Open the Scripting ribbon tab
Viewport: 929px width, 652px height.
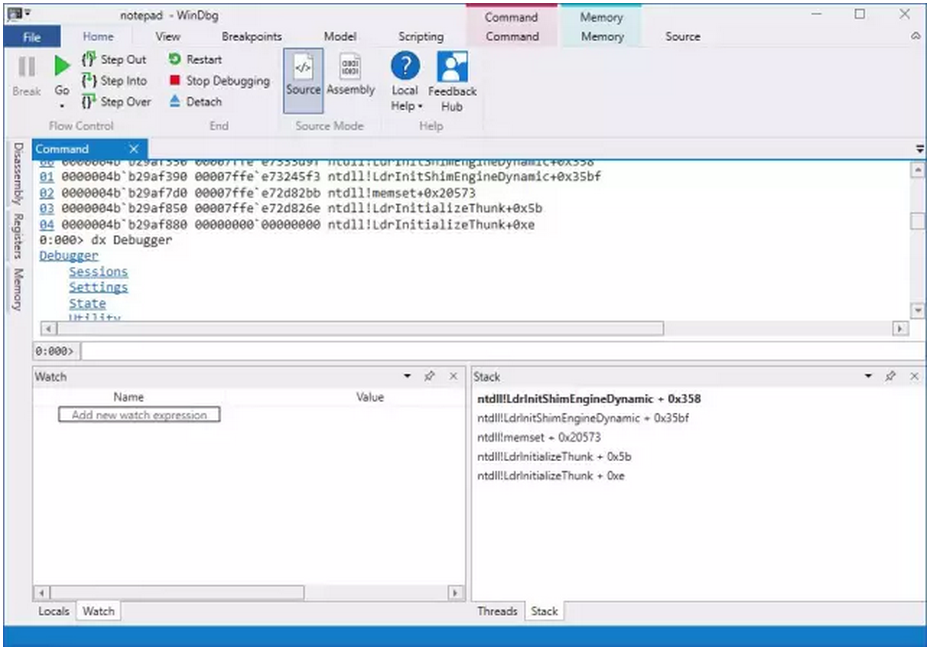tap(421, 36)
